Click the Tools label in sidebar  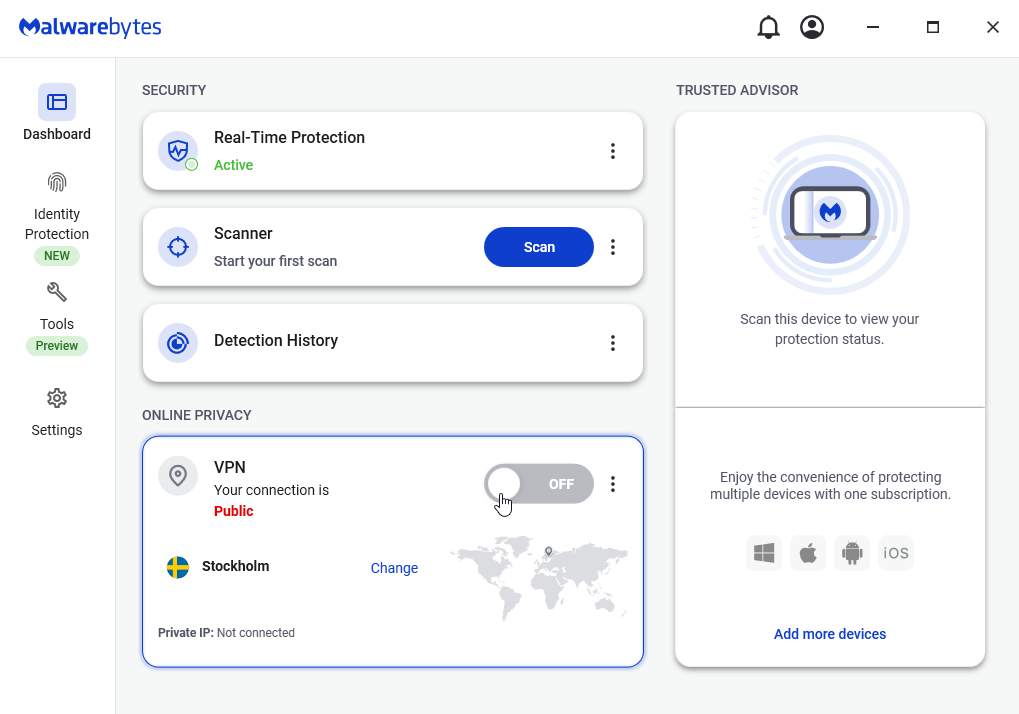click(57, 324)
